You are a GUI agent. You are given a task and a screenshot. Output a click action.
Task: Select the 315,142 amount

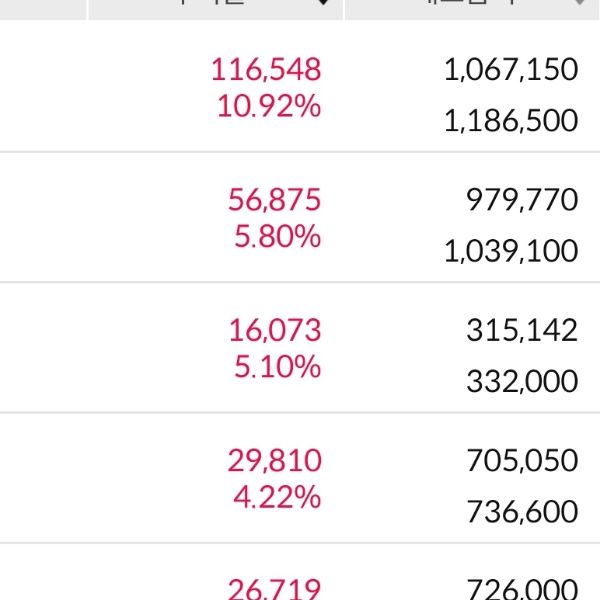(522, 331)
